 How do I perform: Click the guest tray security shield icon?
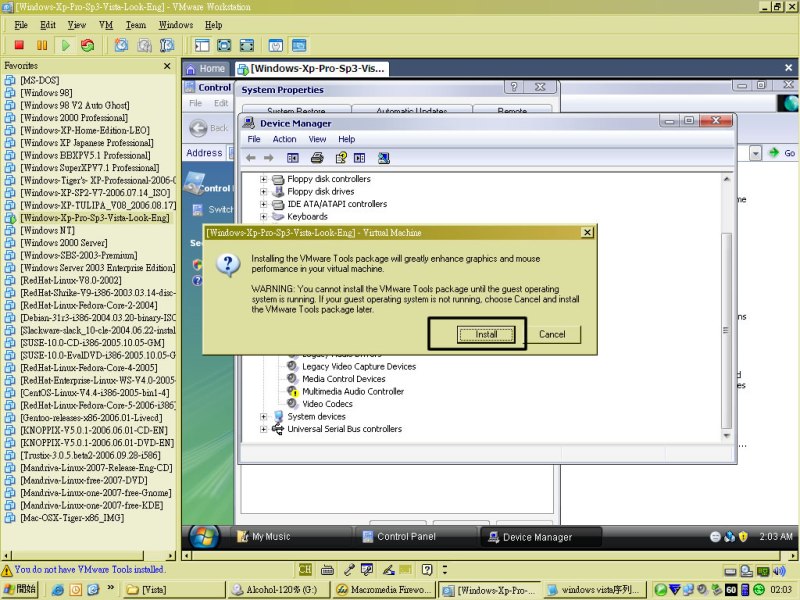(743, 537)
